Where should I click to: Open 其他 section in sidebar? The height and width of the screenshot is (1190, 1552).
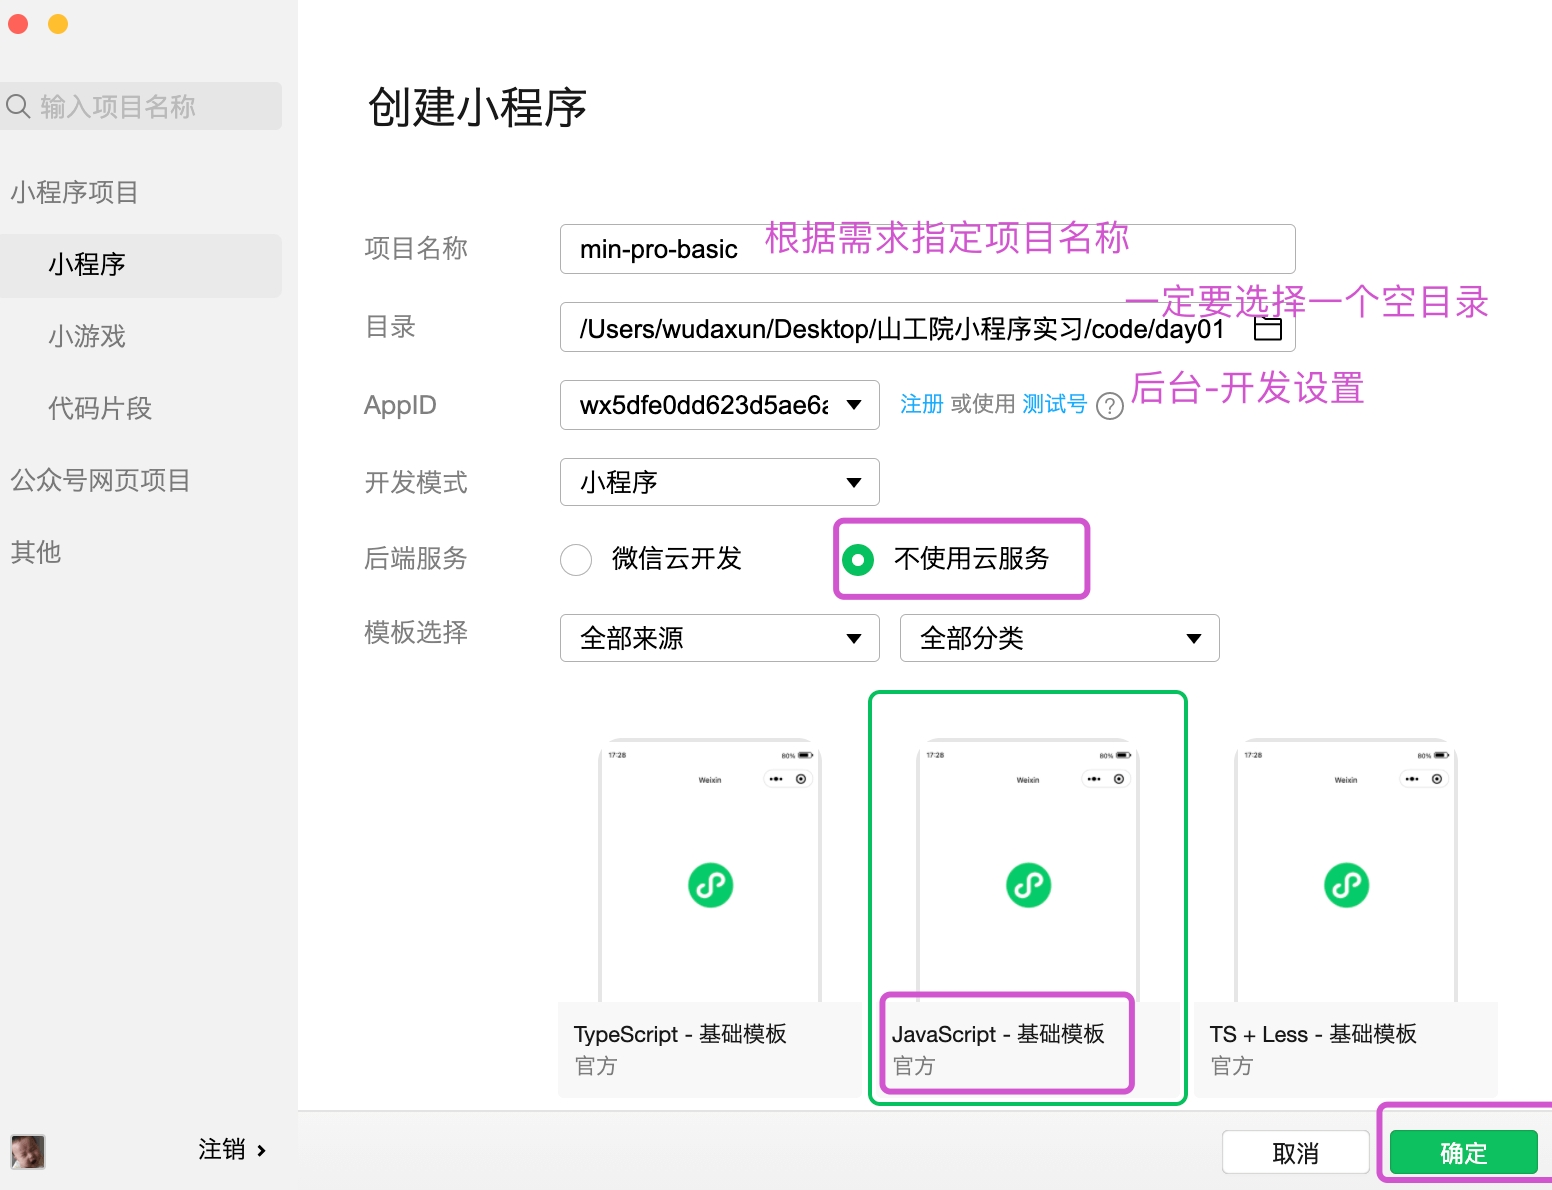pos(36,553)
